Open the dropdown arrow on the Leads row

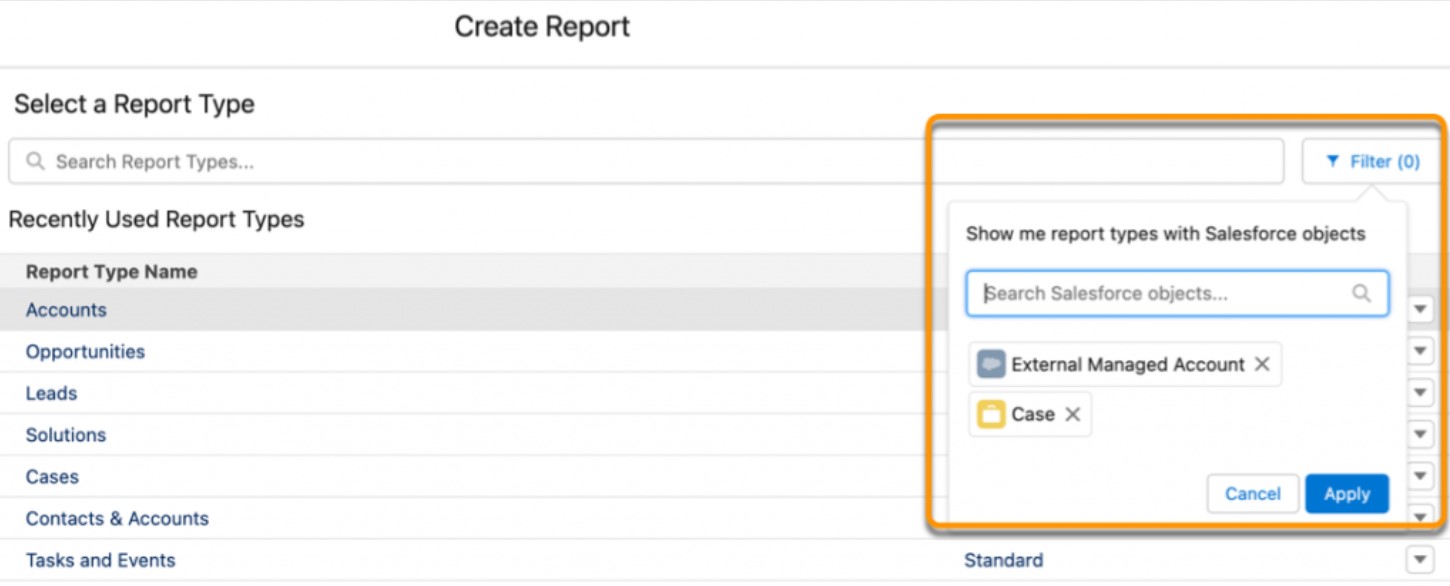1421,393
